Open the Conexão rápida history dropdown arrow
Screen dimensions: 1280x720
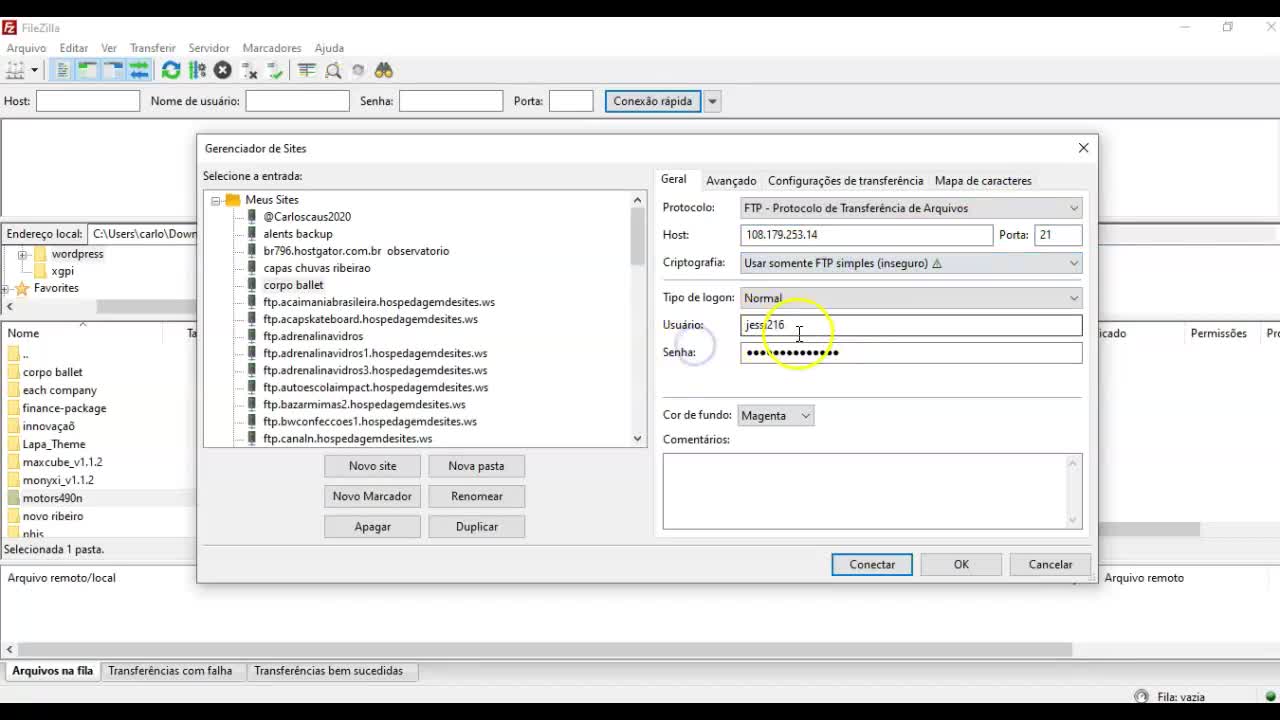tap(712, 101)
